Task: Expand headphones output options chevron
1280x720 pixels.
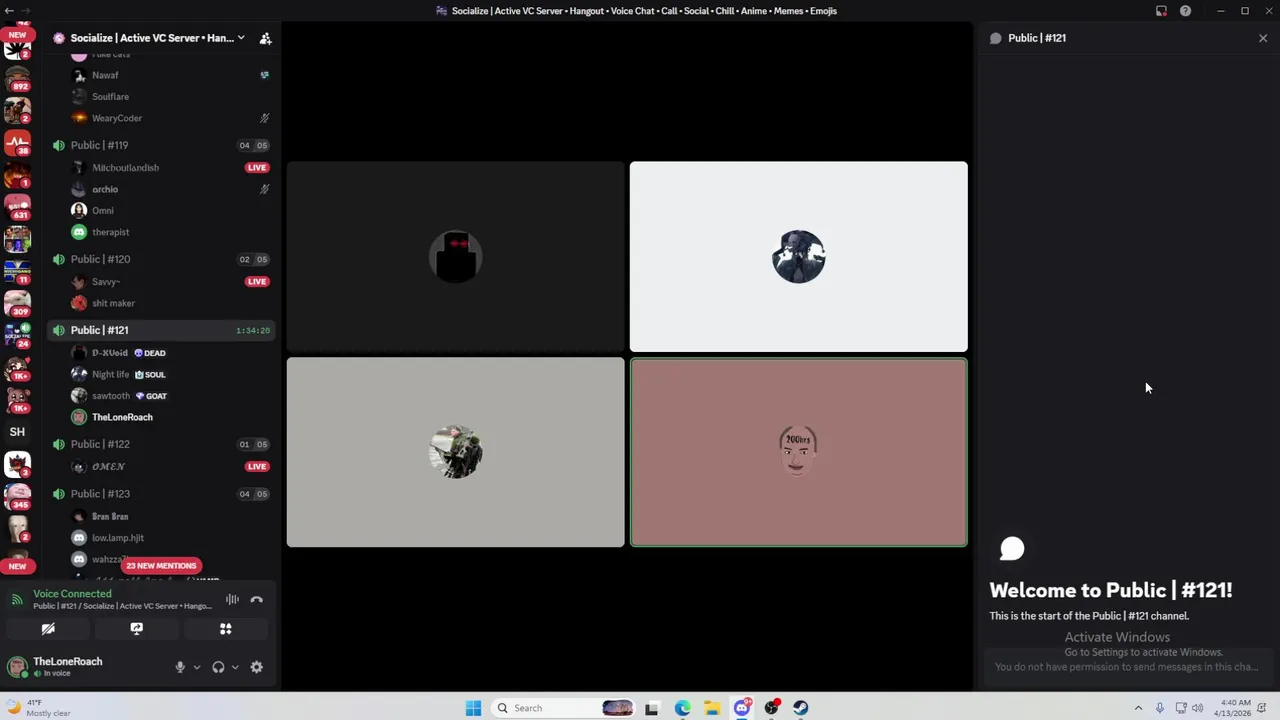Action: (235, 667)
